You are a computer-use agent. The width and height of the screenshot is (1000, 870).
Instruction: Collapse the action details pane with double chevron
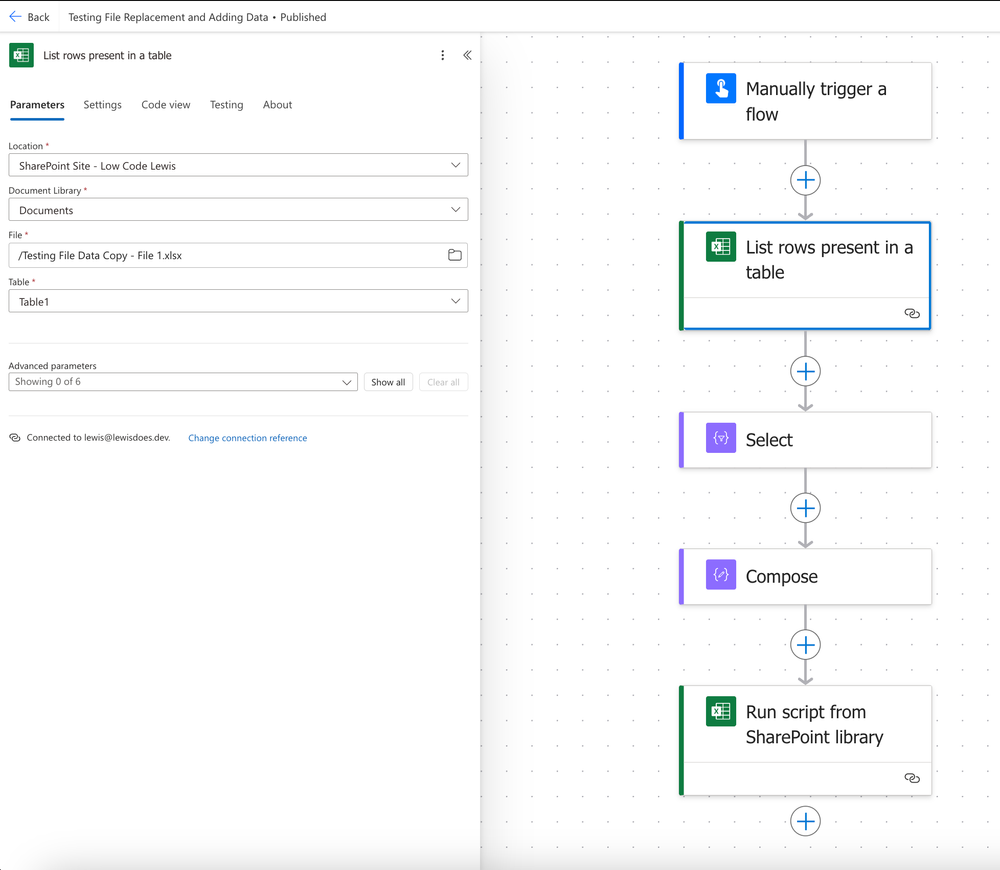[467, 55]
